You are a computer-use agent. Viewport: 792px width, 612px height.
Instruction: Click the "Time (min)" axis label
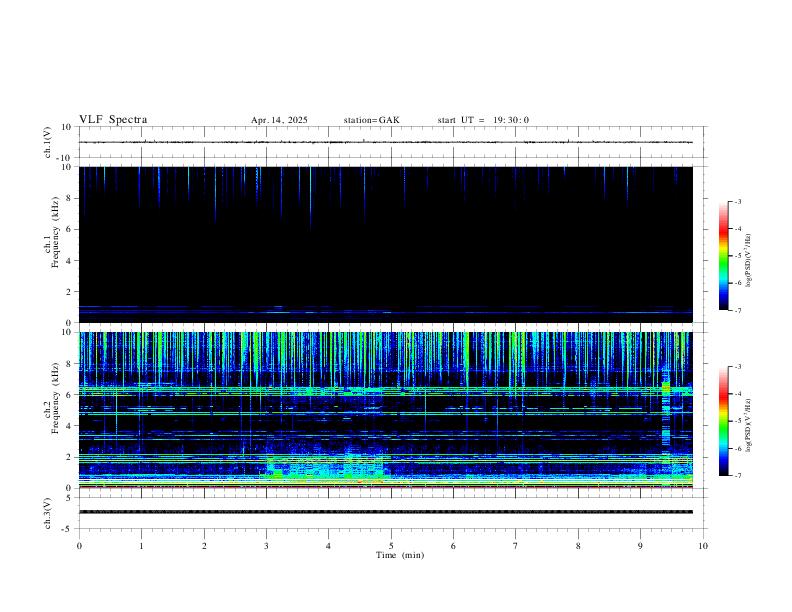400,555
